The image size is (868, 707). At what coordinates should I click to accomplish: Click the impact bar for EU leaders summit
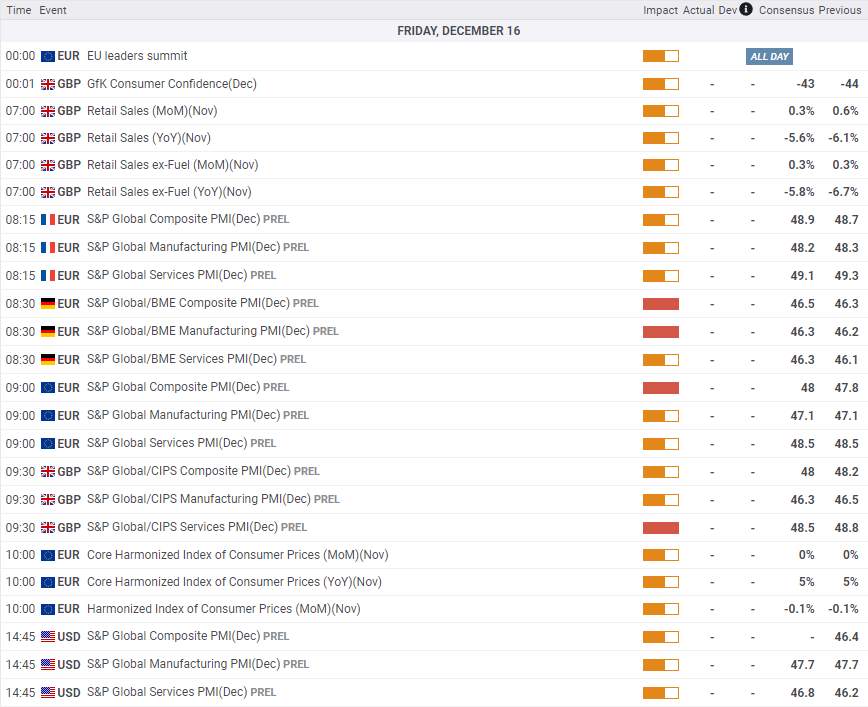(660, 56)
